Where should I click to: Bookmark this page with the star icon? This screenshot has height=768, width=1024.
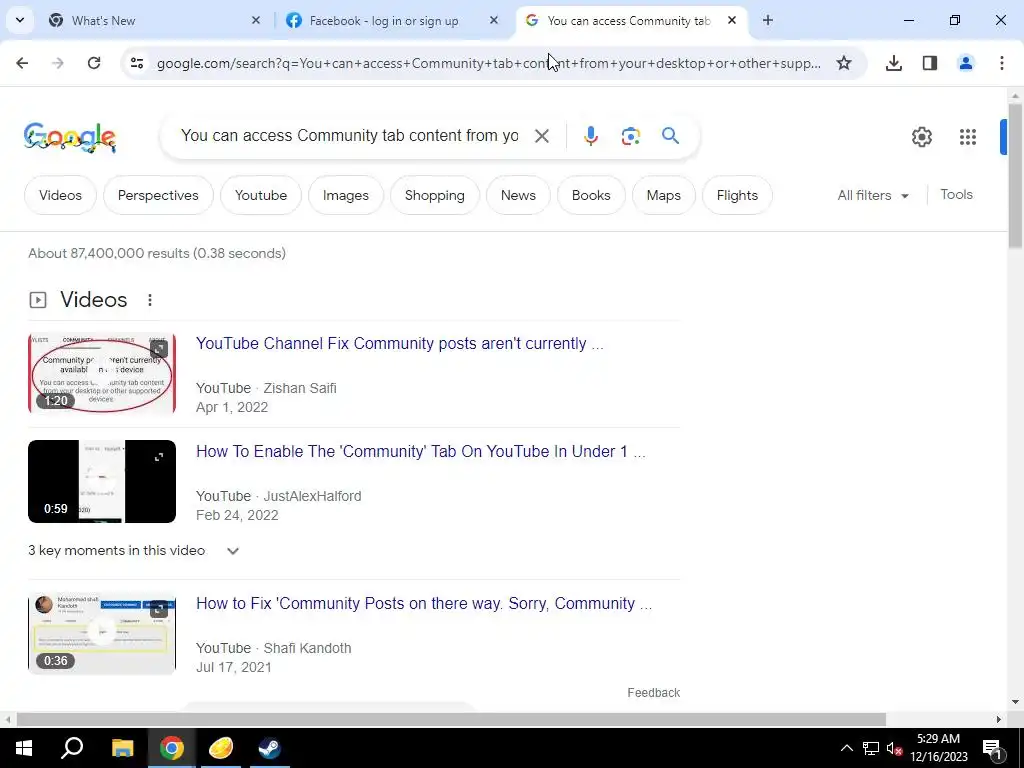click(x=844, y=63)
